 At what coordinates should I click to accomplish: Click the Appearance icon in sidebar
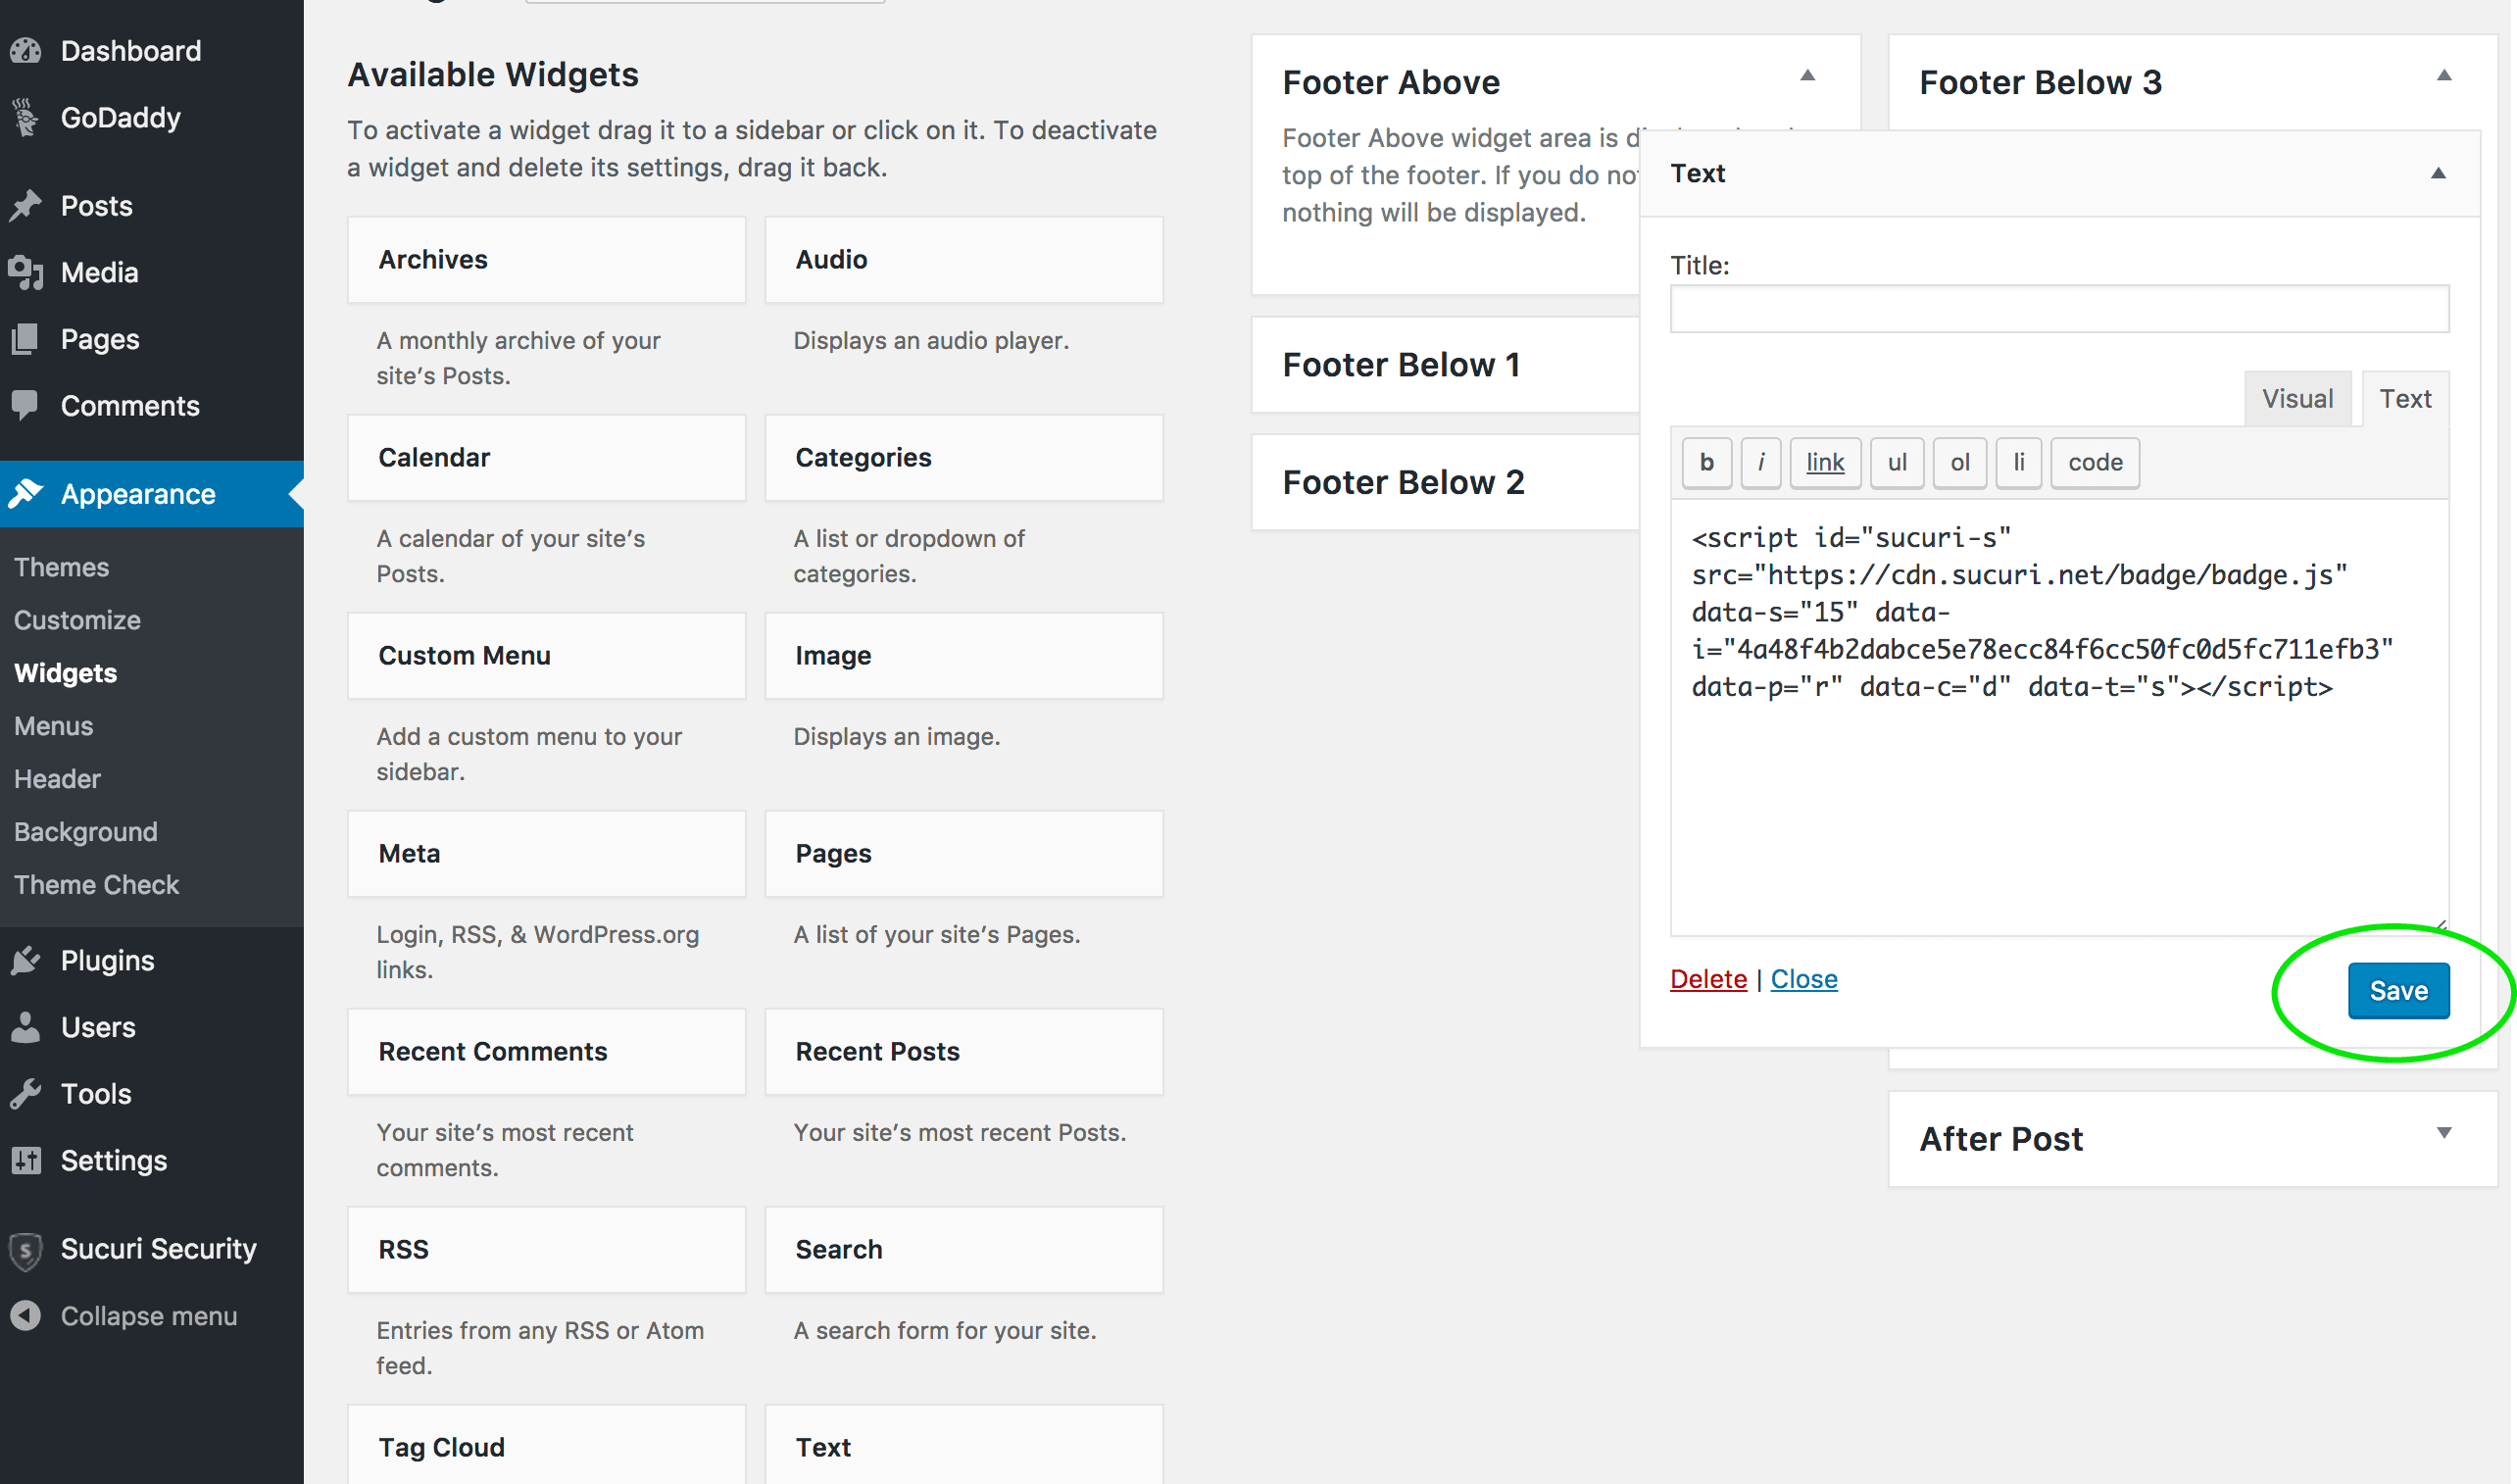point(26,493)
